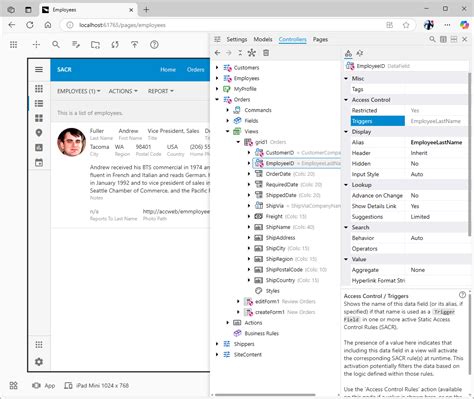This screenshot has height=399, width=474.
Task: Open the search magnifier in the left toolbar
Action: pos(56,45)
